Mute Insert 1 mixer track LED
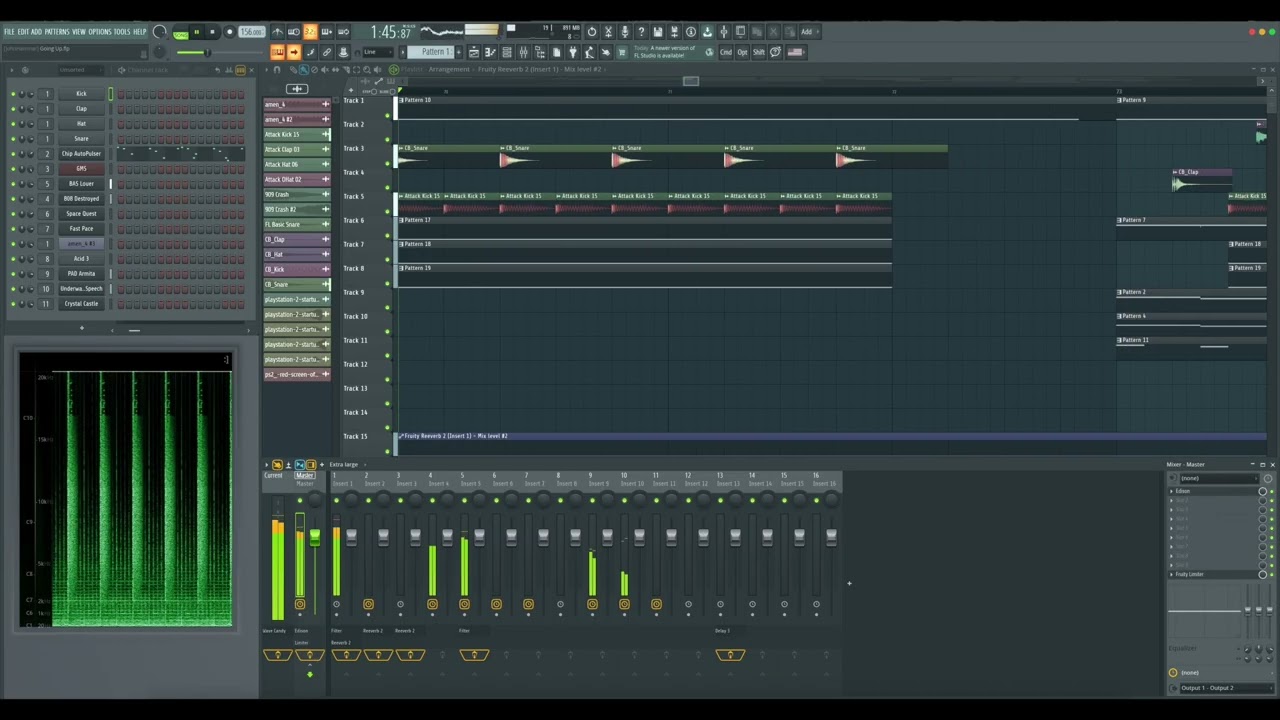The width and height of the screenshot is (1280, 720). click(336, 500)
